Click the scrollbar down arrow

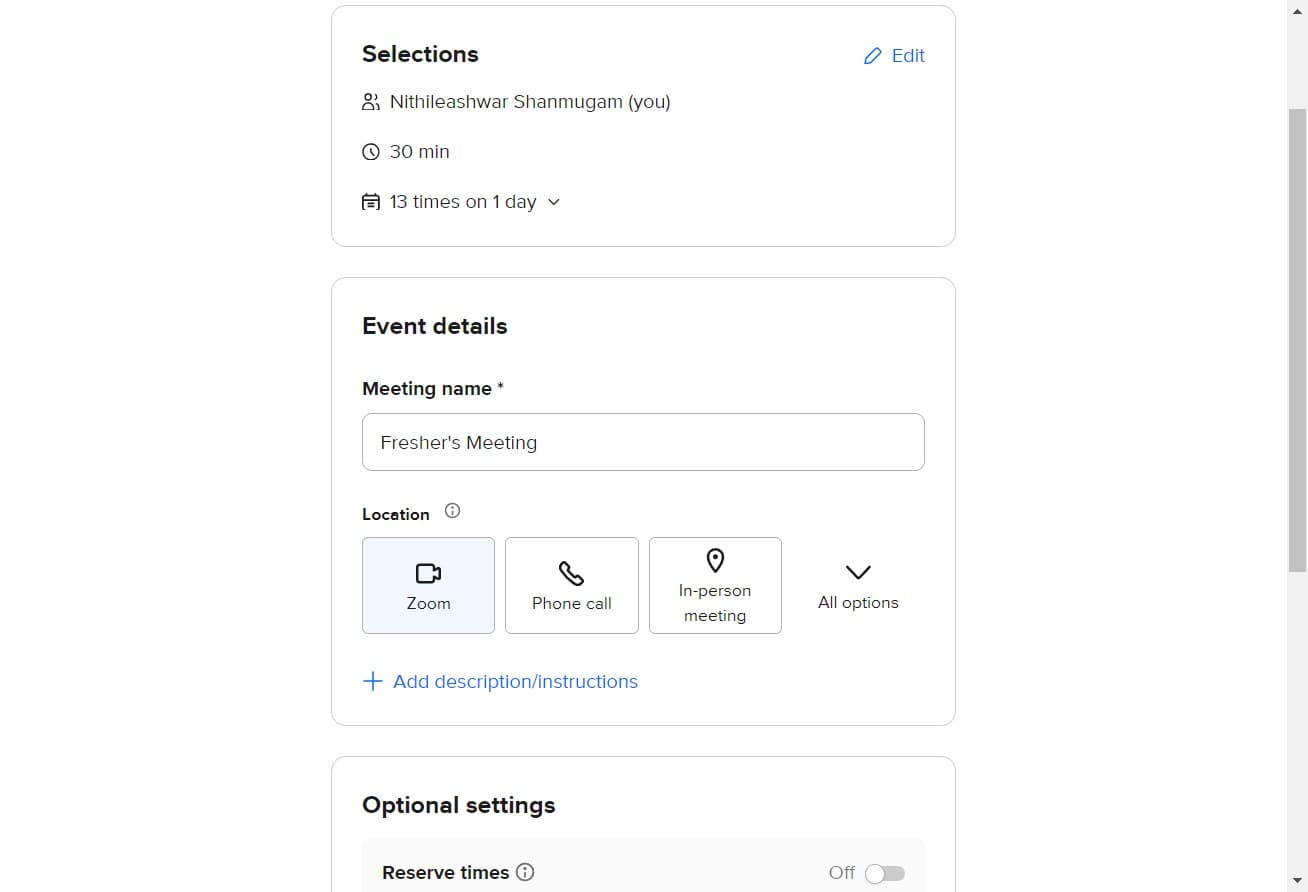[x=1297, y=881]
